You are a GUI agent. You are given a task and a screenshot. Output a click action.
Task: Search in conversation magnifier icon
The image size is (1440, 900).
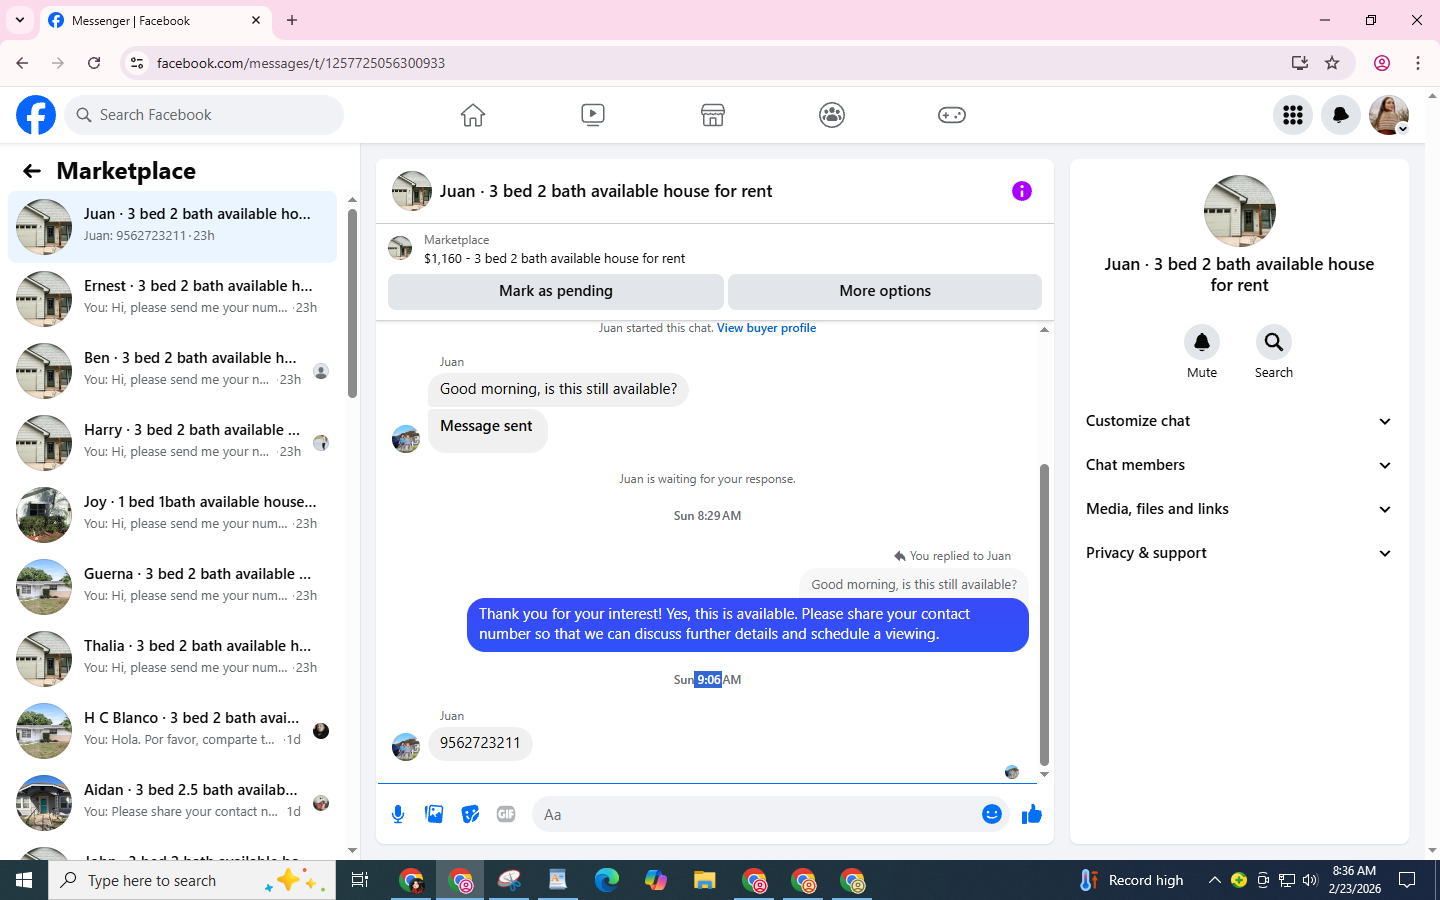1274,342
